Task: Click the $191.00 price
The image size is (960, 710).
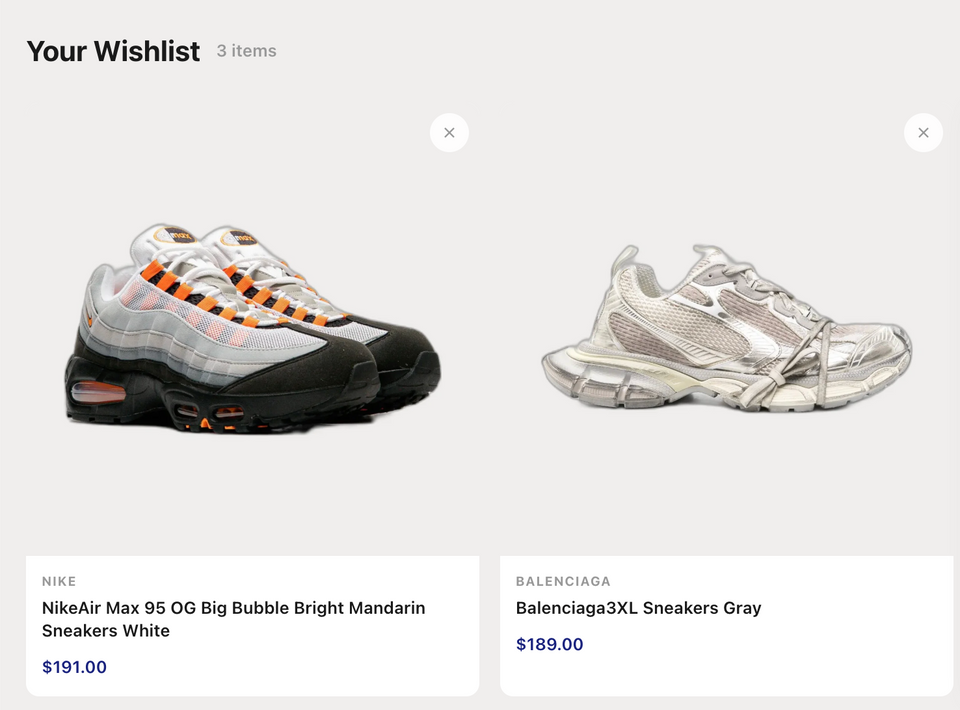Action: (74, 667)
